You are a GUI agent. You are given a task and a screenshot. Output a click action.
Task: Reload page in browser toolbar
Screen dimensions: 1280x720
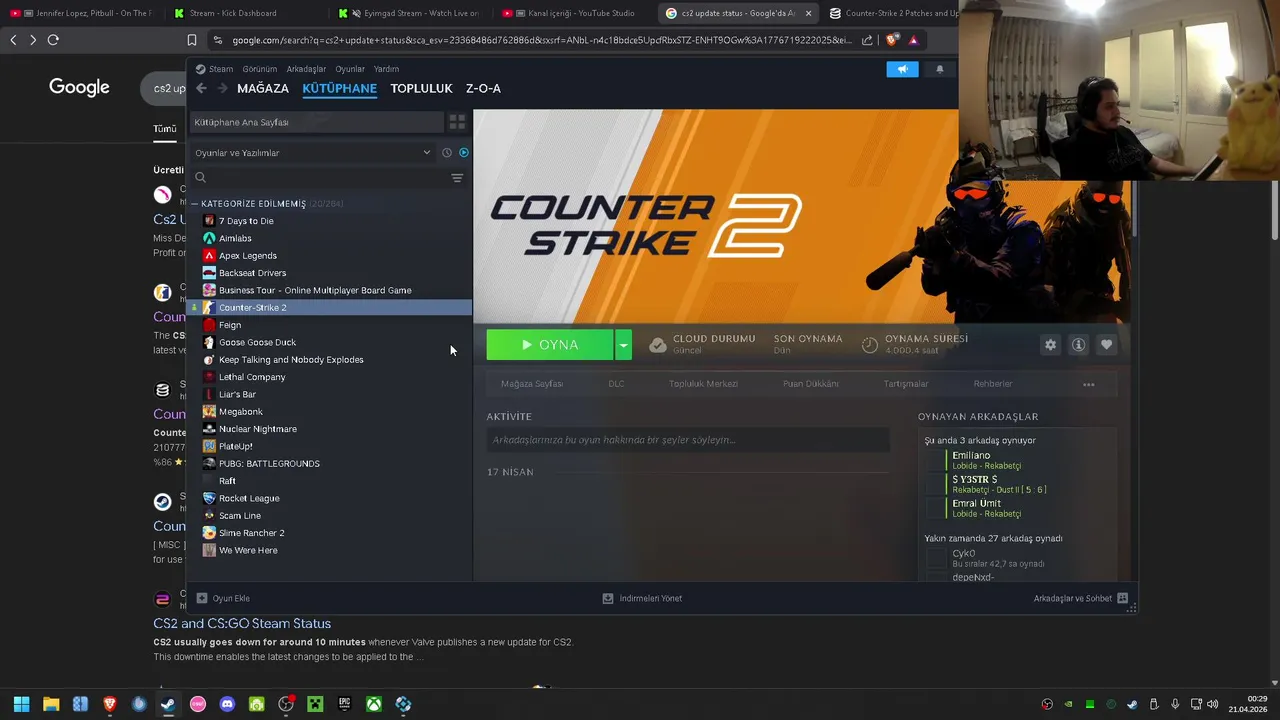point(53,40)
